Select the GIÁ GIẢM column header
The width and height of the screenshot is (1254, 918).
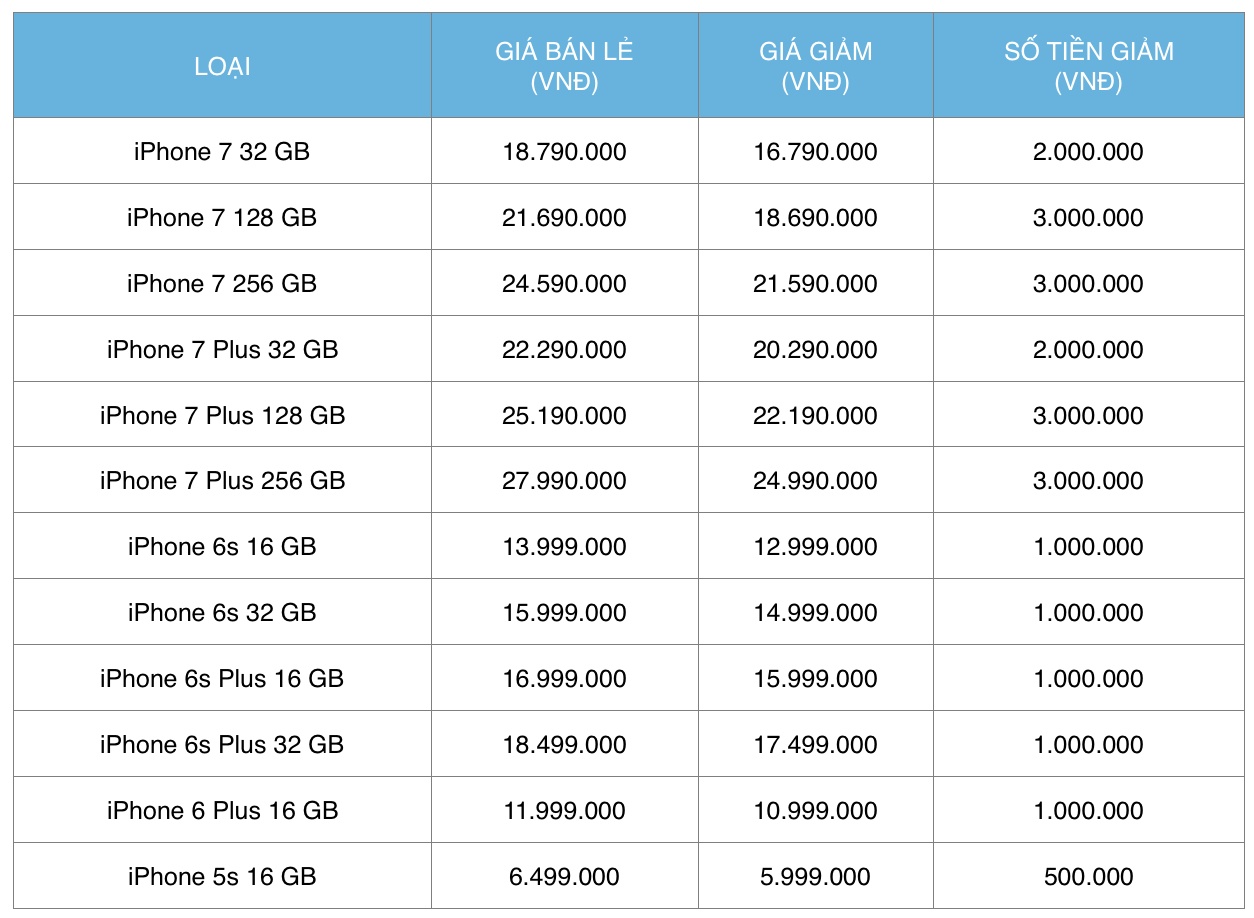815,67
